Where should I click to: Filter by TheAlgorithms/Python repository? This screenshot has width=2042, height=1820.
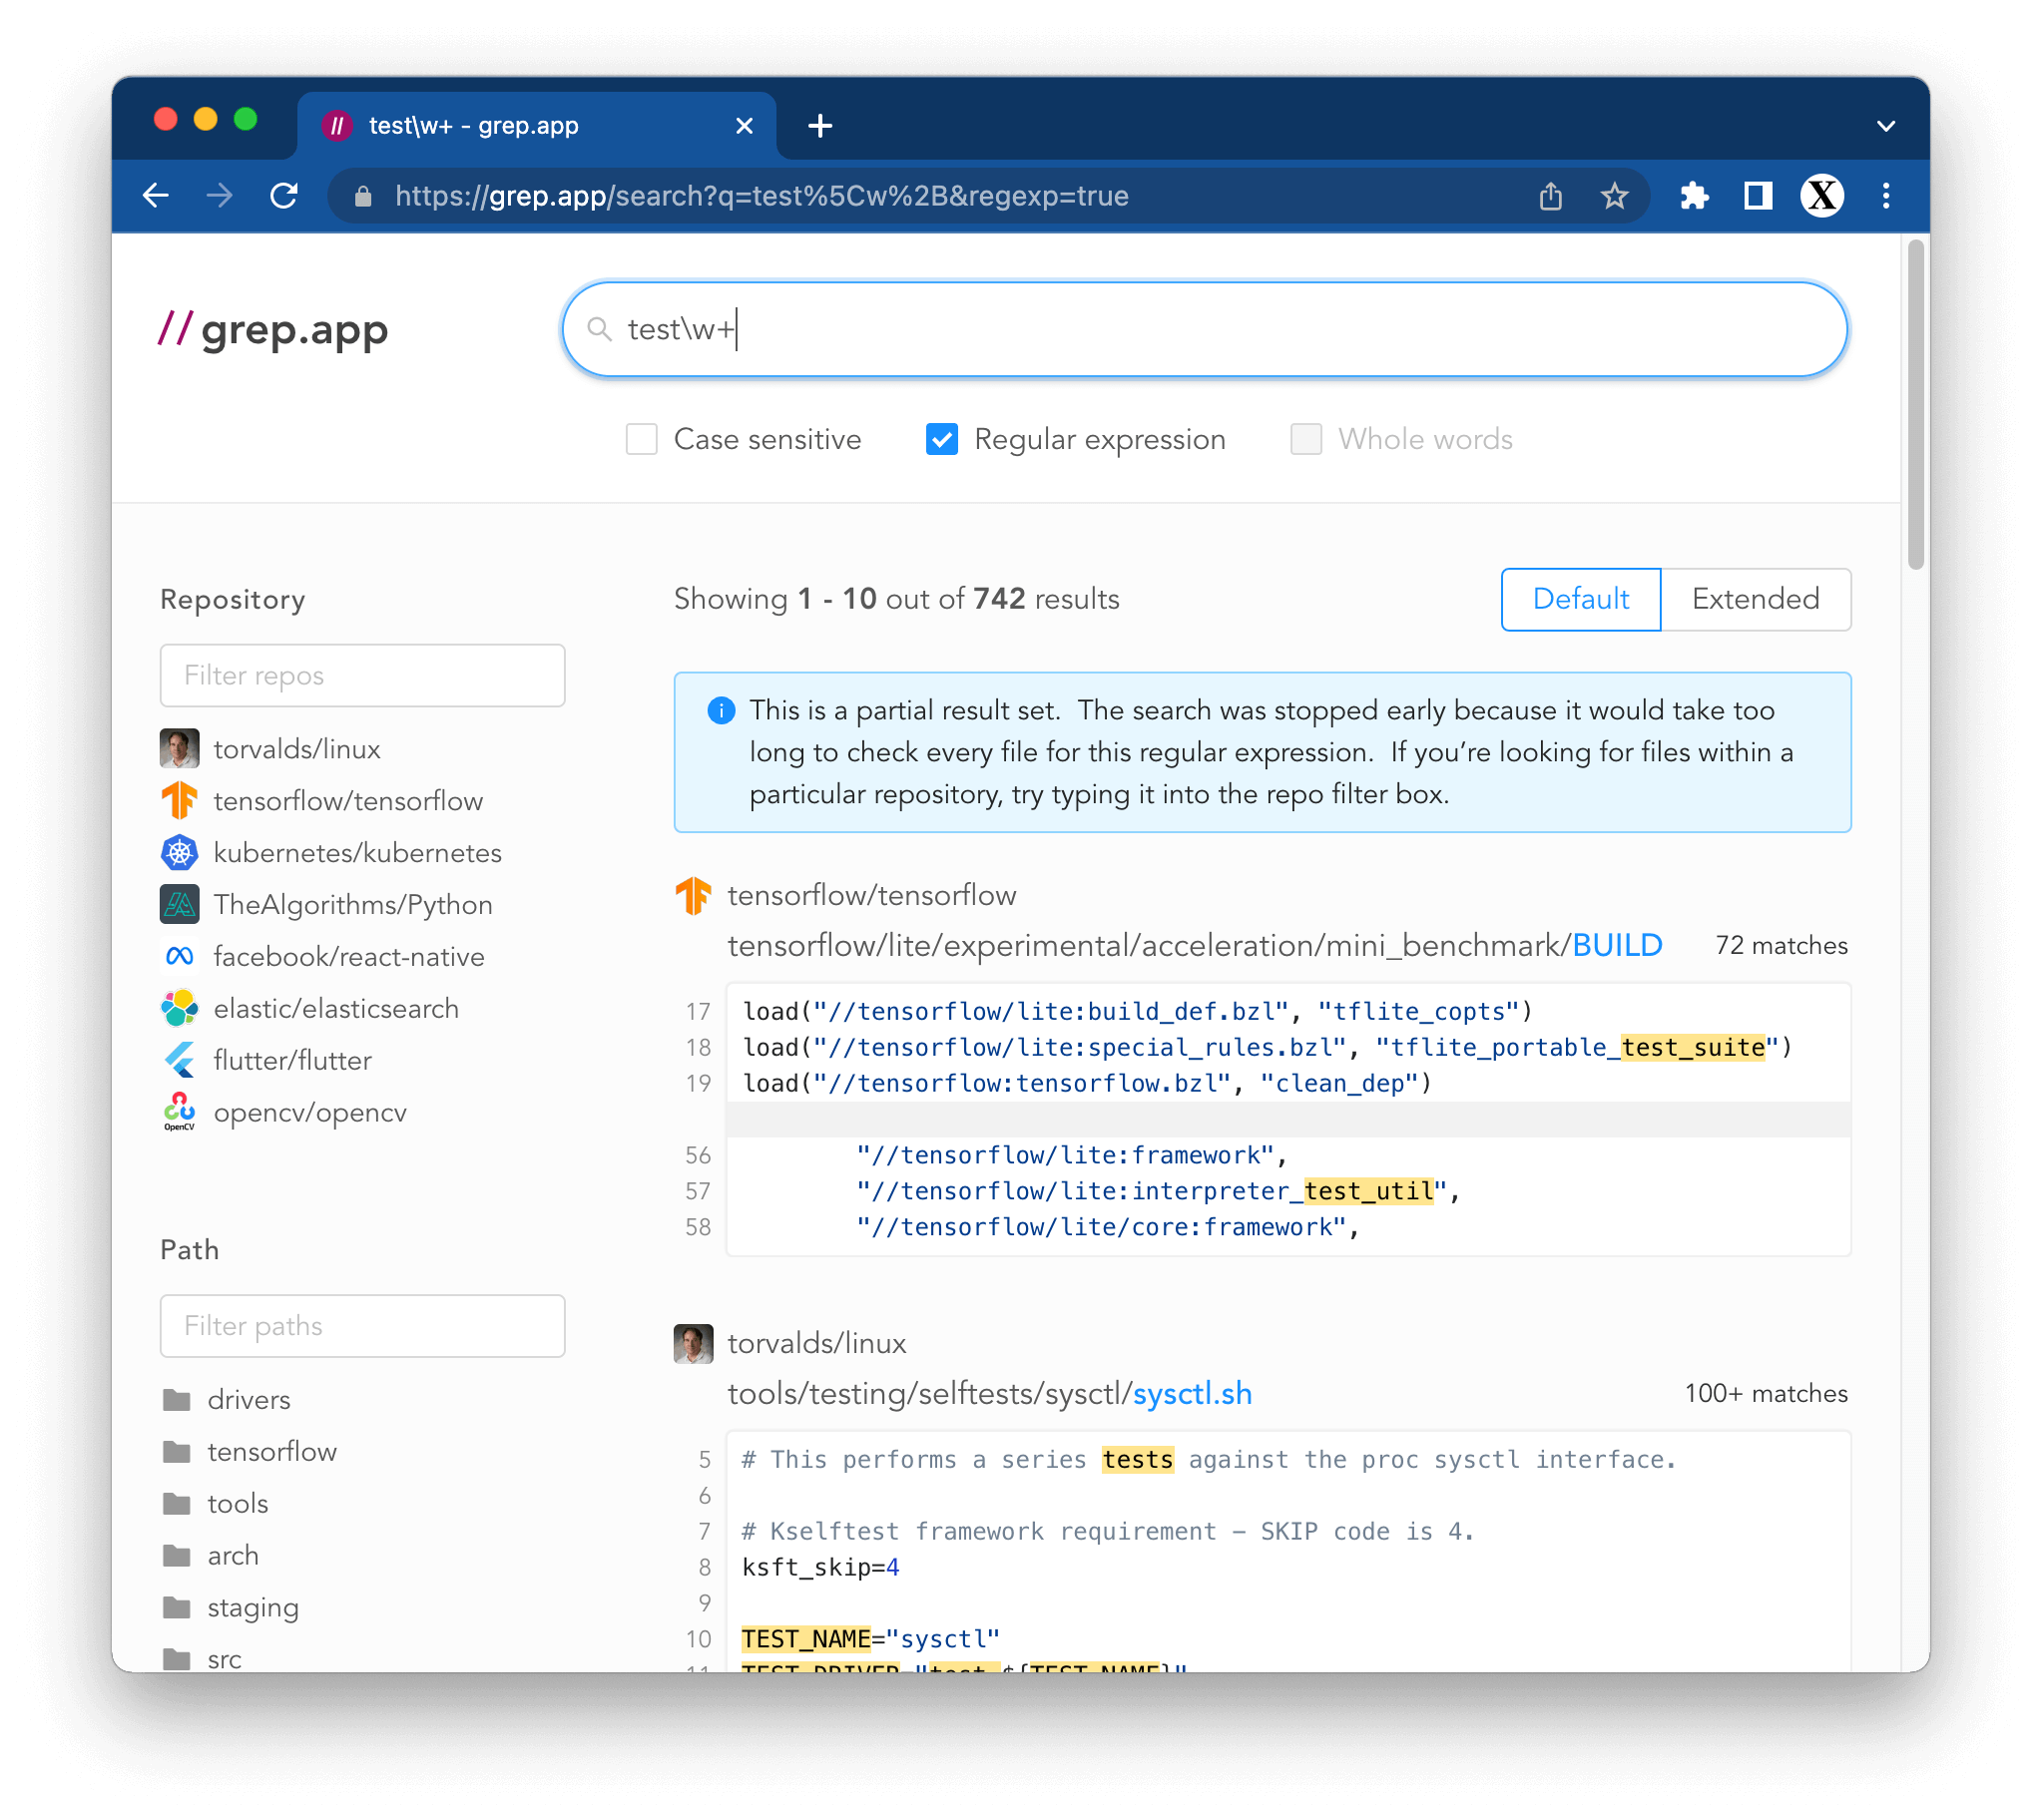tap(353, 905)
